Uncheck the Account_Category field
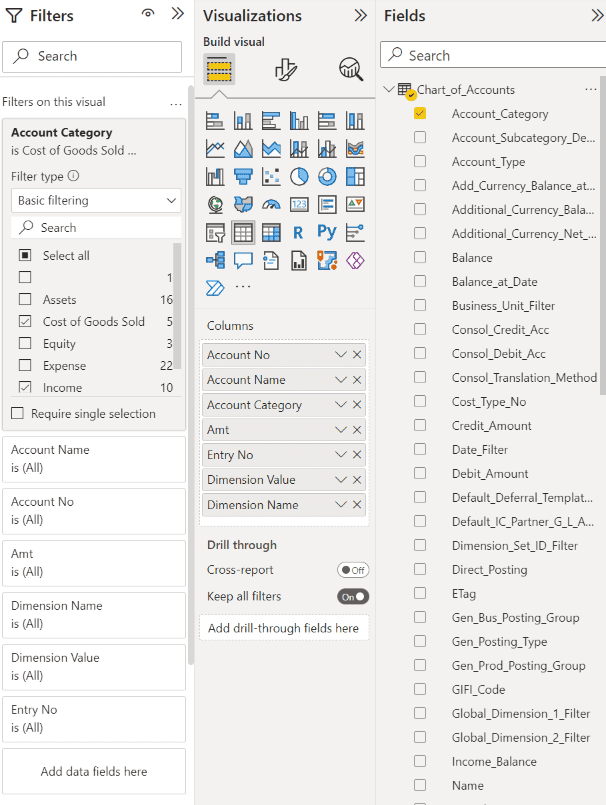The image size is (606, 805). [420, 113]
